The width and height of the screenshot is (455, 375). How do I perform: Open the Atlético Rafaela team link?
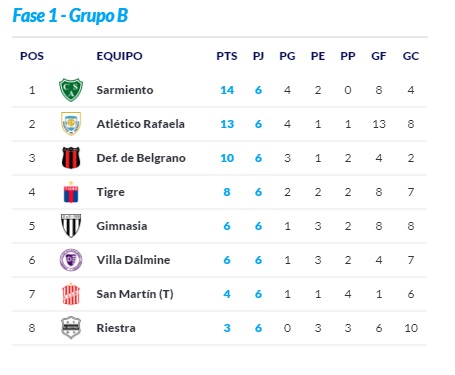coord(140,124)
